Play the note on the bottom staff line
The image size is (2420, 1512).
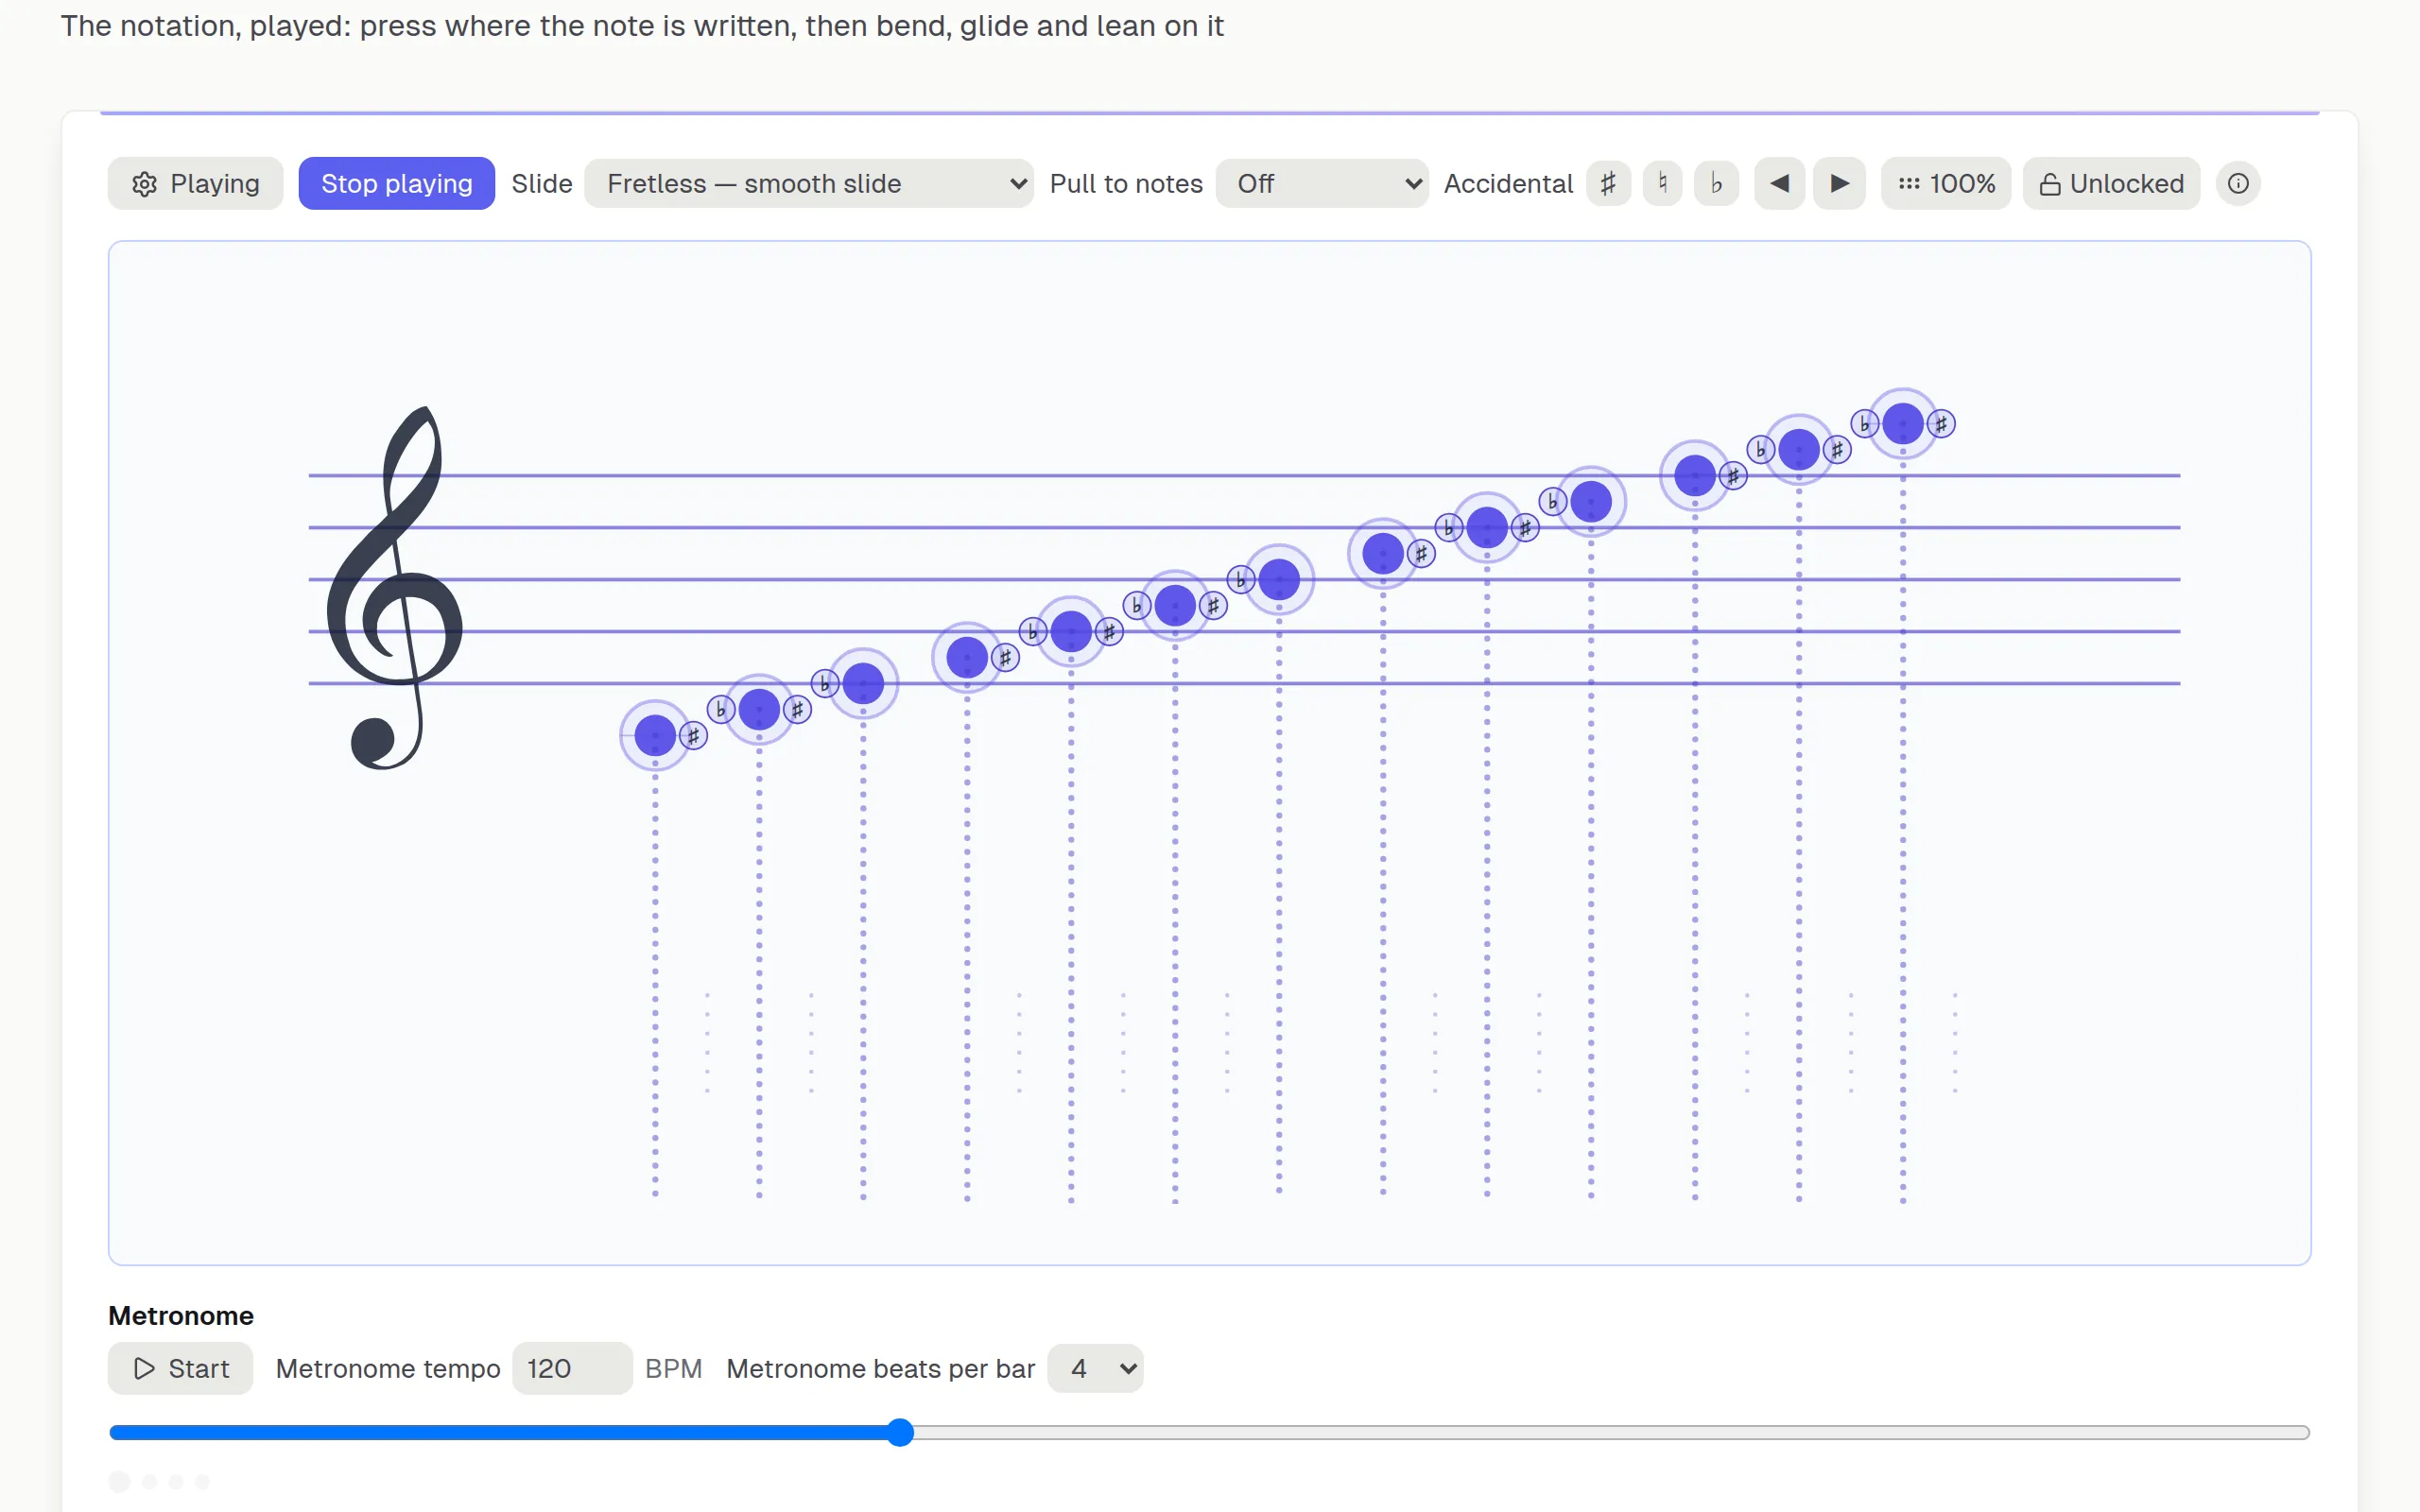[863, 683]
